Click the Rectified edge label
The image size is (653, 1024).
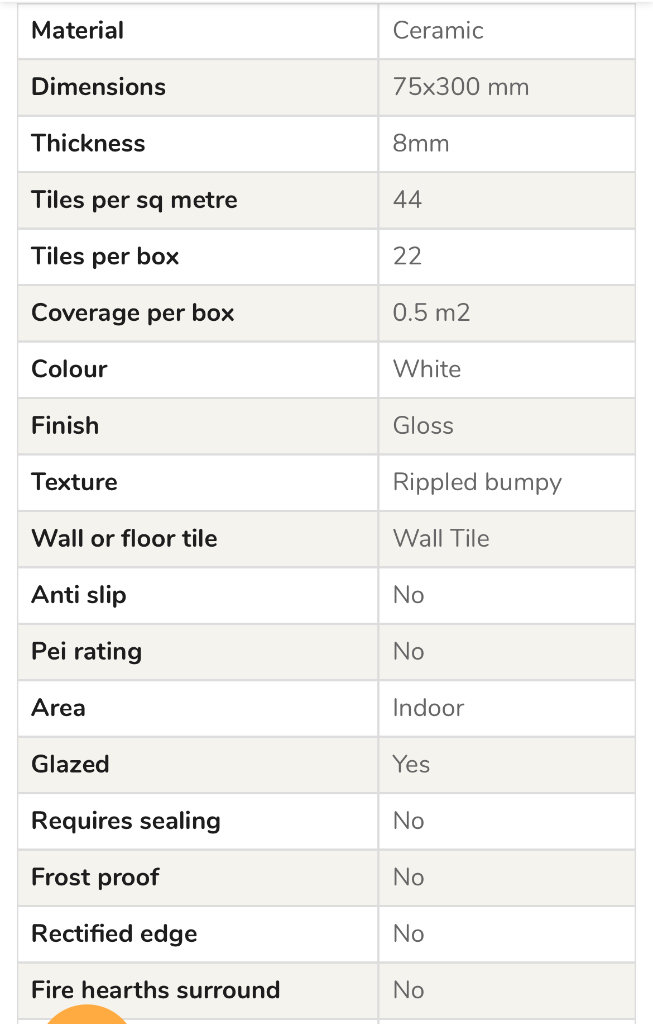point(114,934)
